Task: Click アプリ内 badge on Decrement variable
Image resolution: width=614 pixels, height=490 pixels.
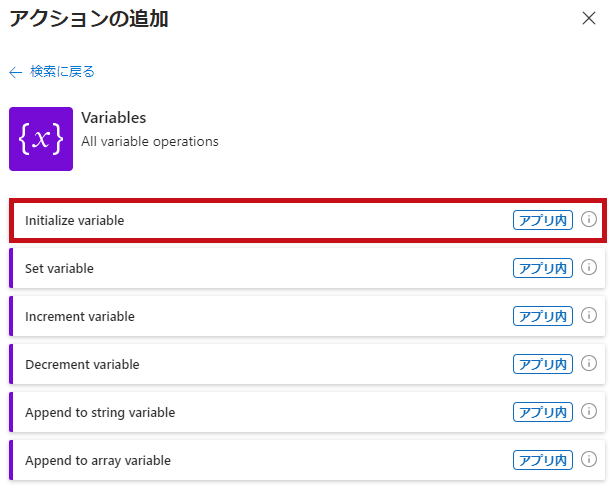Action: pyautogui.click(x=543, y=364)
